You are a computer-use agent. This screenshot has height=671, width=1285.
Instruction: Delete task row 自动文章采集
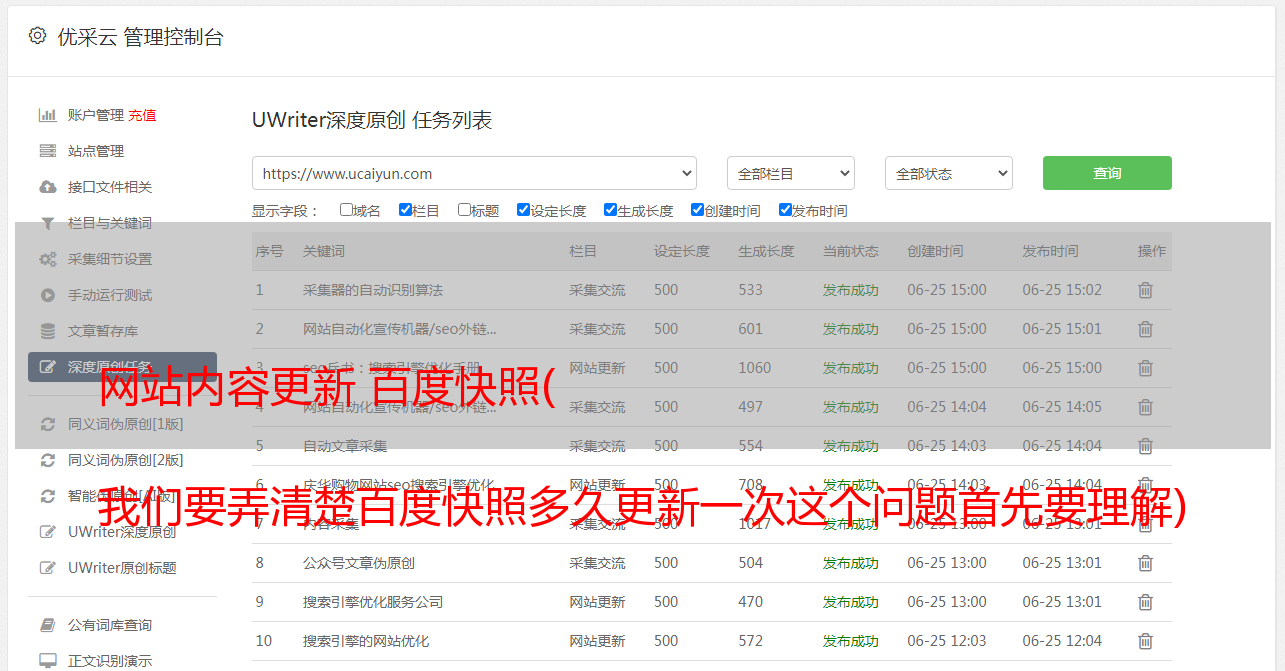[x=1145, y=446]
